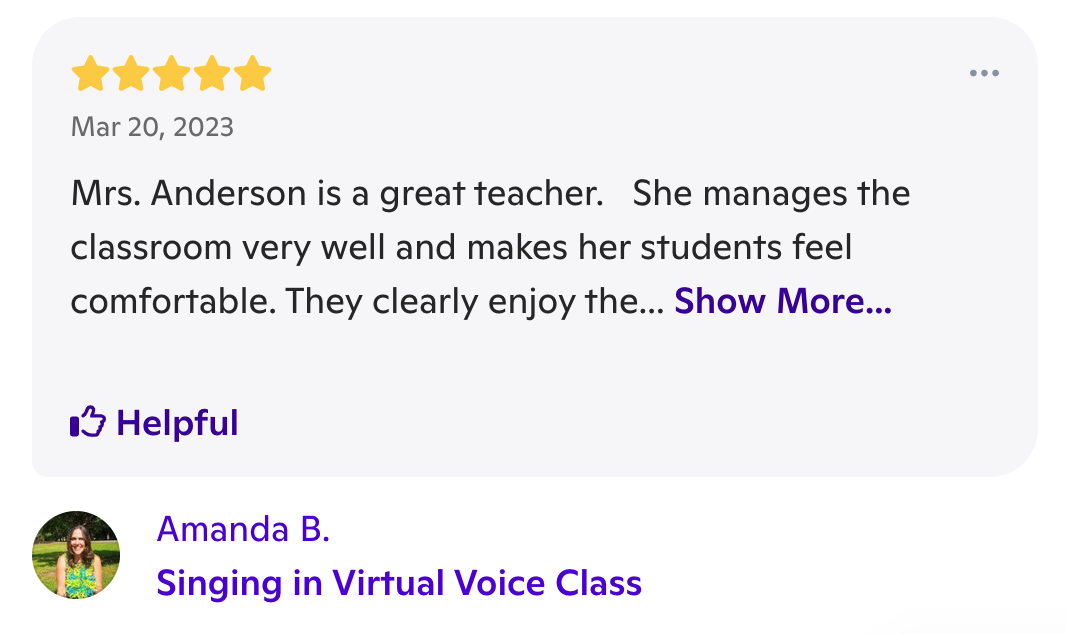Click the thumbs-up Helpful icon
The image size is (1066, 634).
(88, 422)
